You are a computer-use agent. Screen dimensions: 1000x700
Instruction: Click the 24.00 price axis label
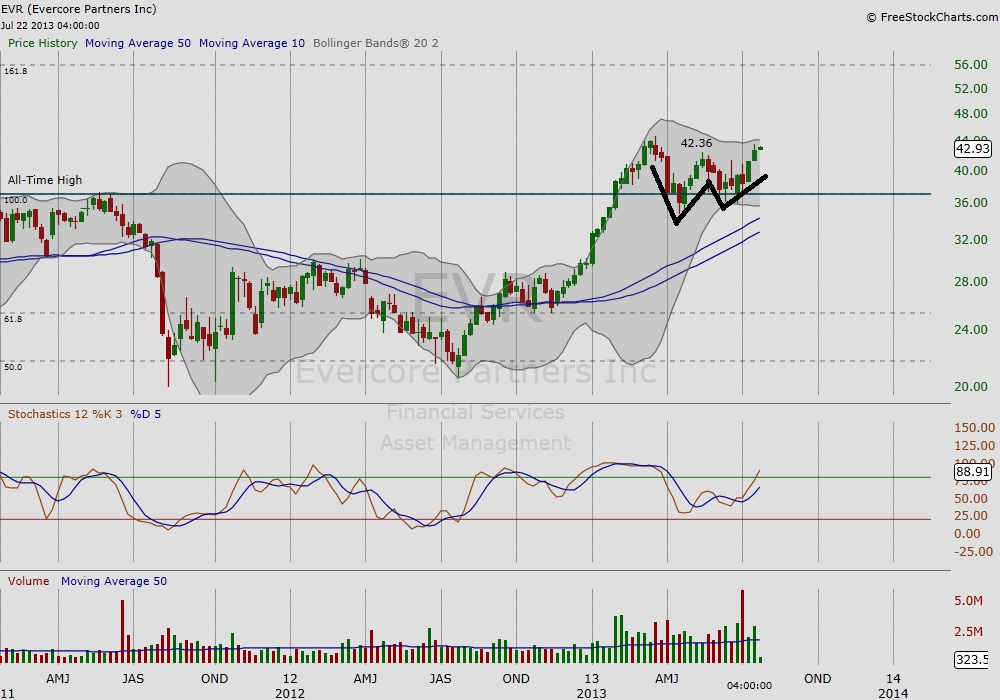[x=971, y=330]
